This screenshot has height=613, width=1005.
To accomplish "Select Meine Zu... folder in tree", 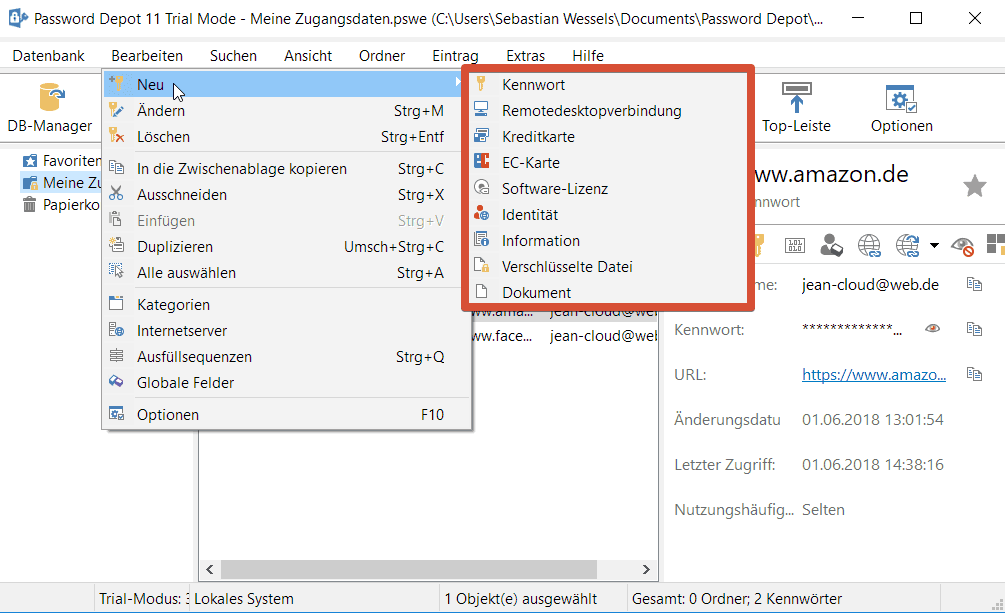I will click(x=62, y=182).
